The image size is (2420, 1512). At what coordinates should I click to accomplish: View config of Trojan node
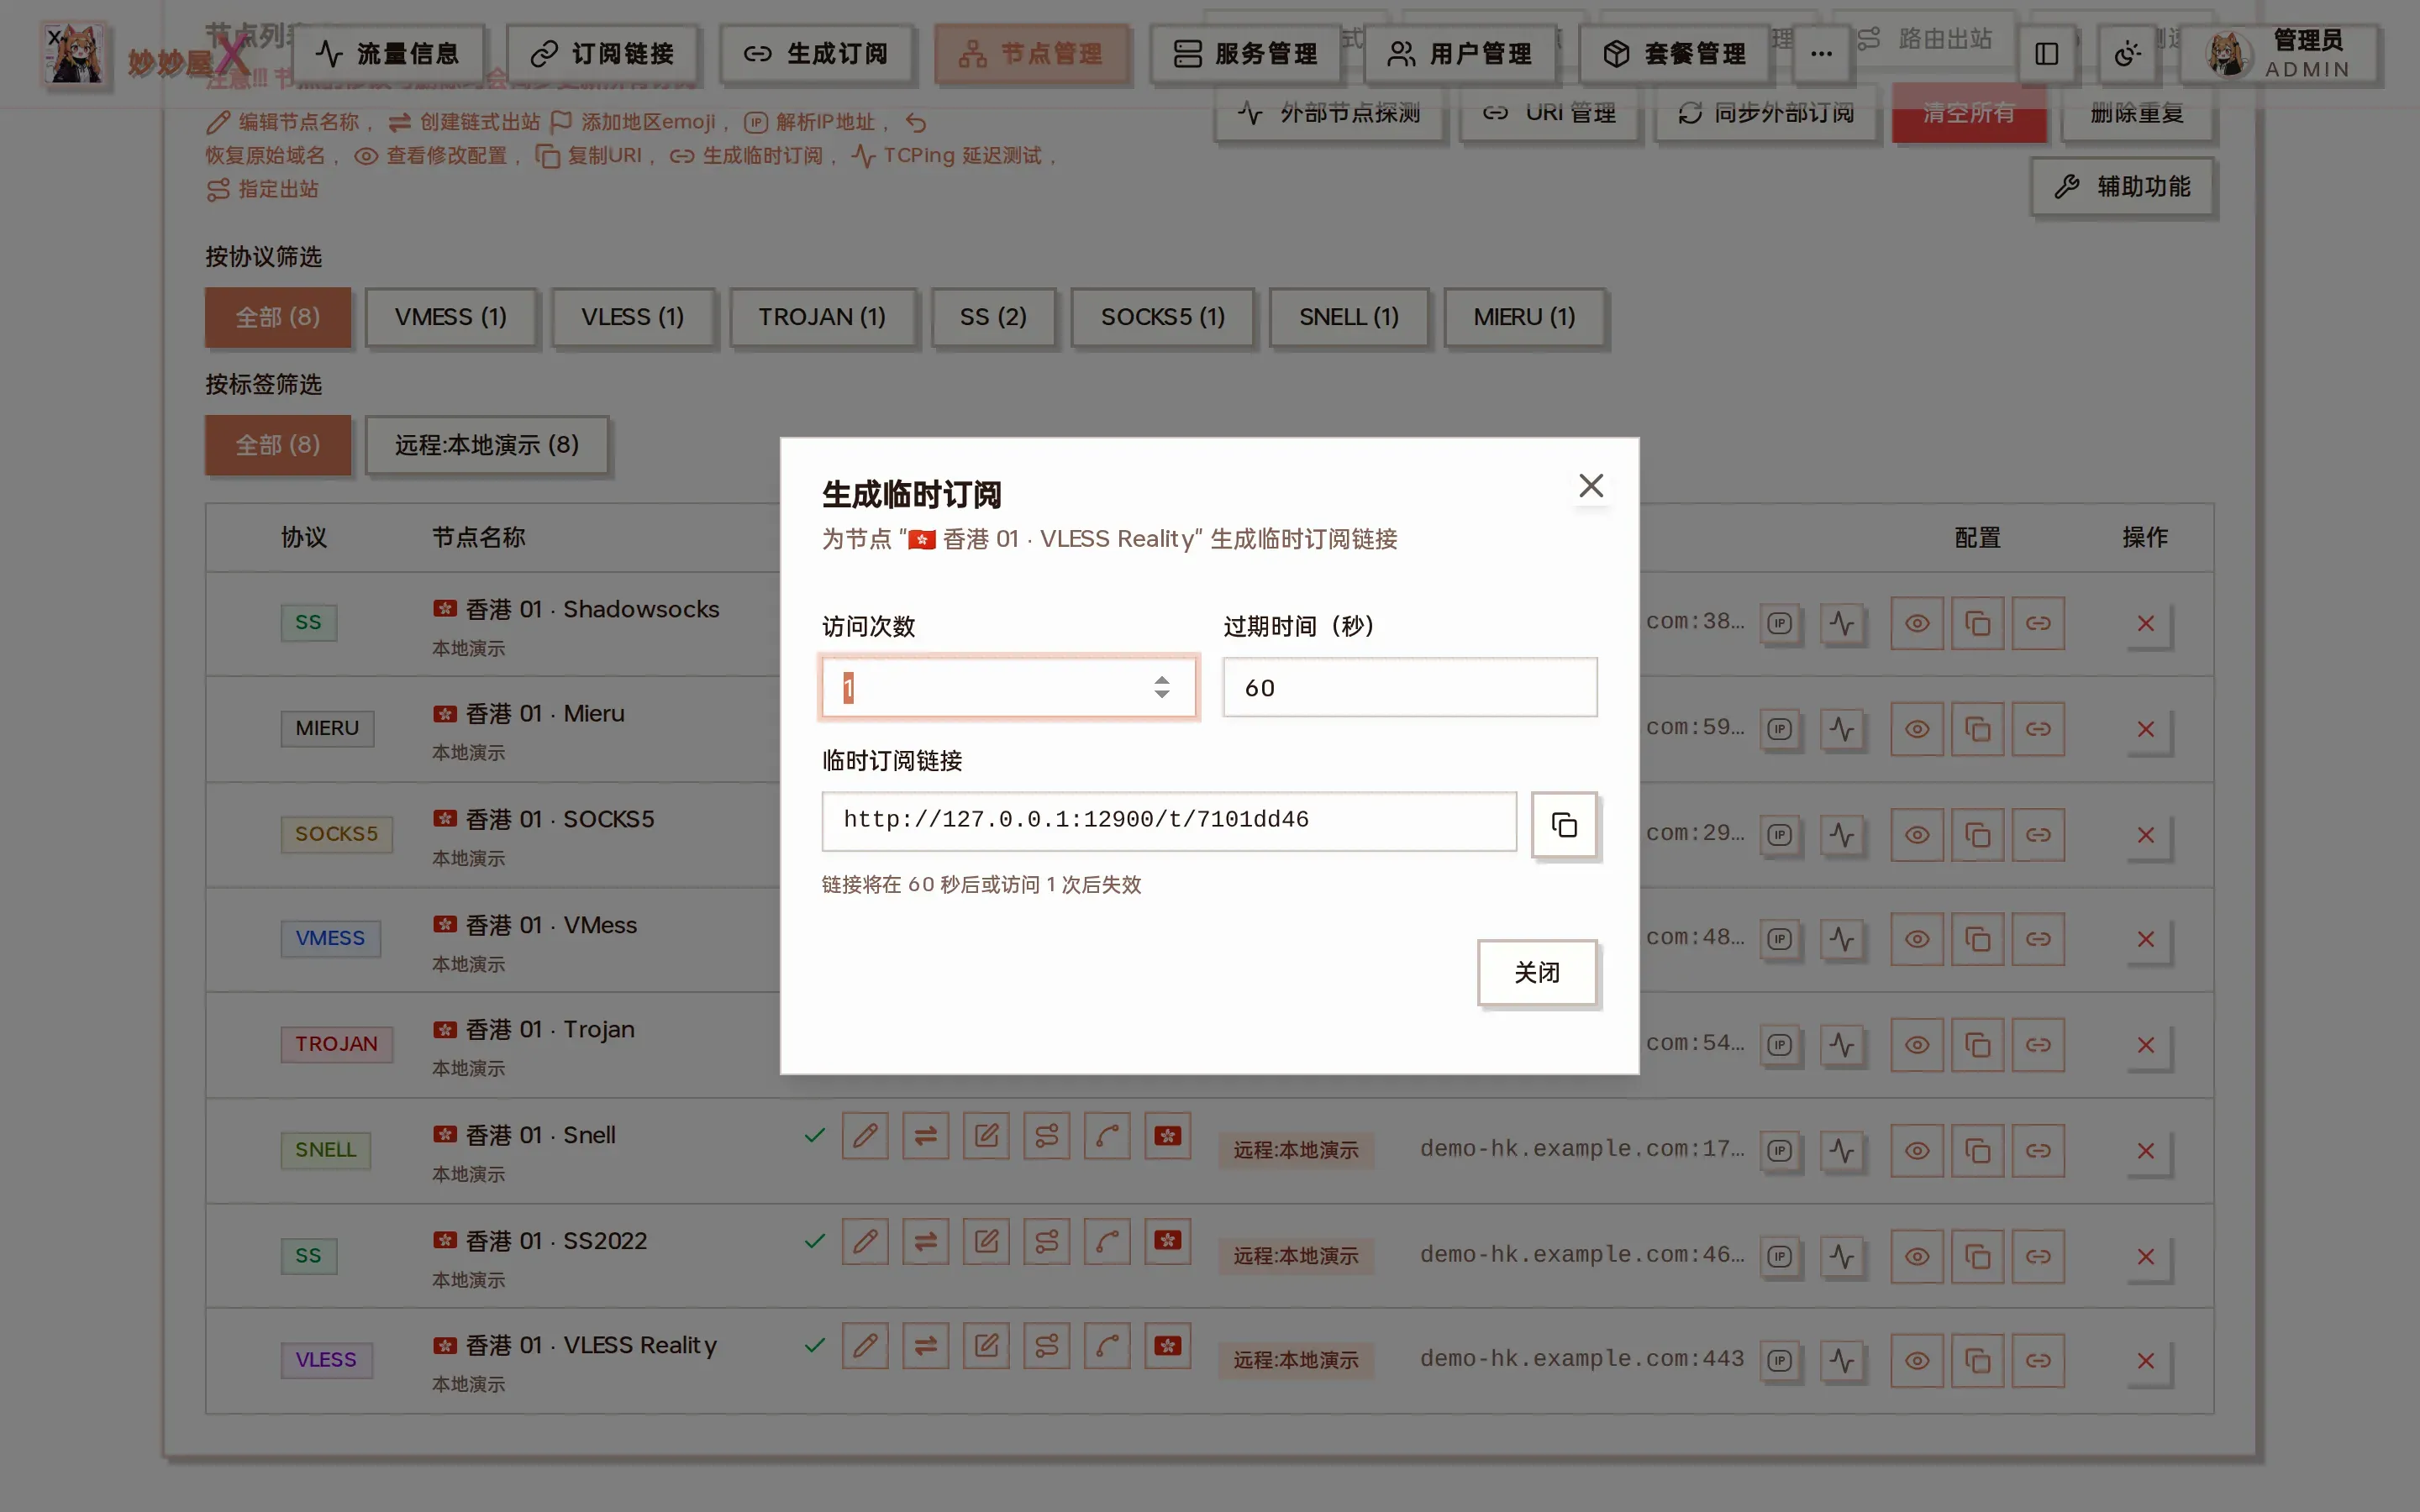click(x=1917, y=1045)
